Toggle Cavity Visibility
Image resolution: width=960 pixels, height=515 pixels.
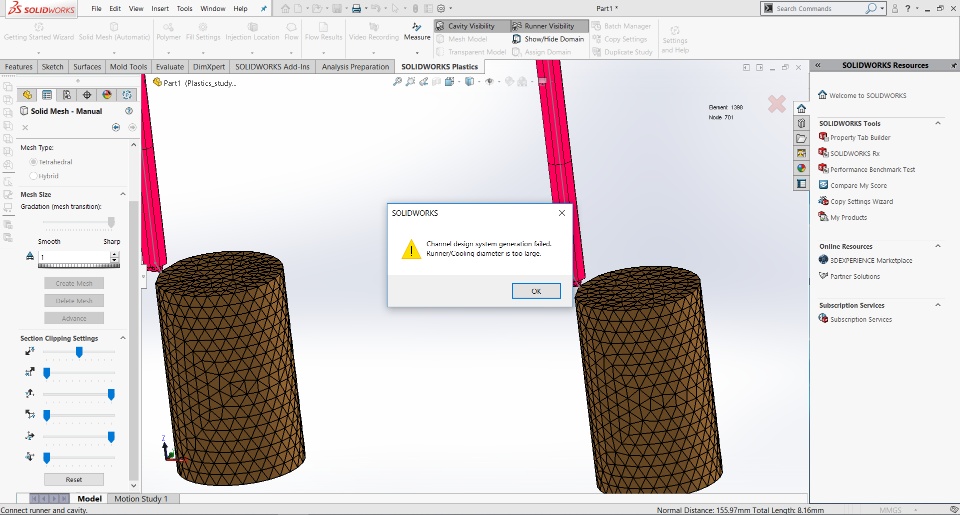(471, 26)
